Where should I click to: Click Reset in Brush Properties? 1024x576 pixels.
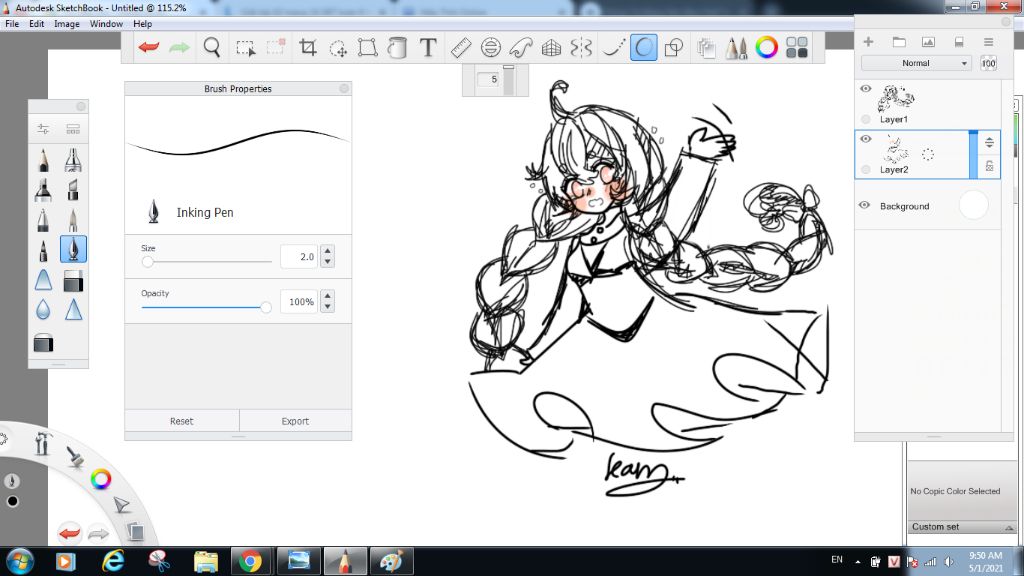182,421
